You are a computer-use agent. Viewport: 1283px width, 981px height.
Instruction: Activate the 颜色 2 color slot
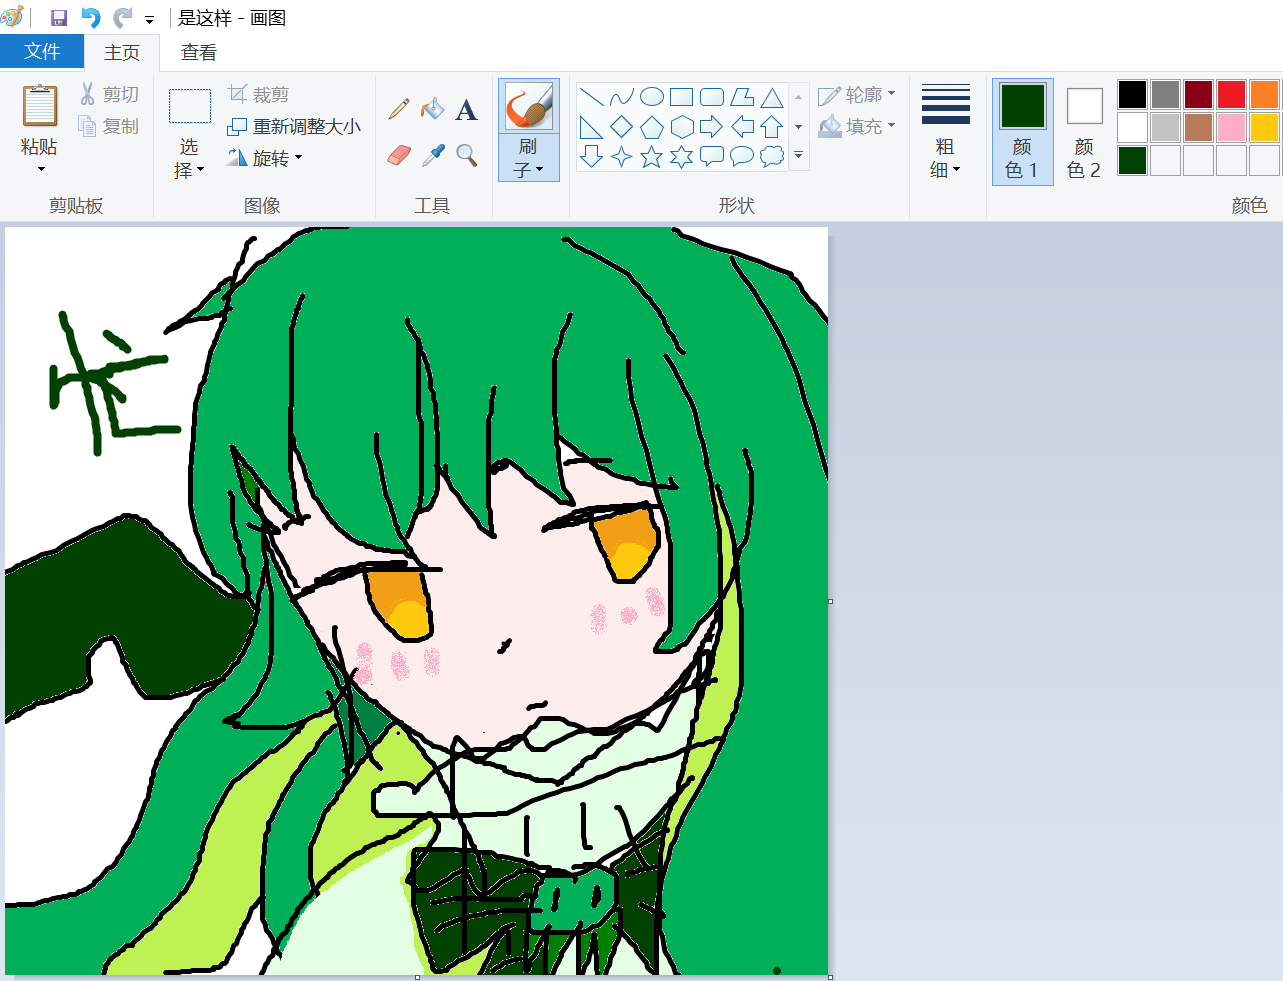(1084, 131)
